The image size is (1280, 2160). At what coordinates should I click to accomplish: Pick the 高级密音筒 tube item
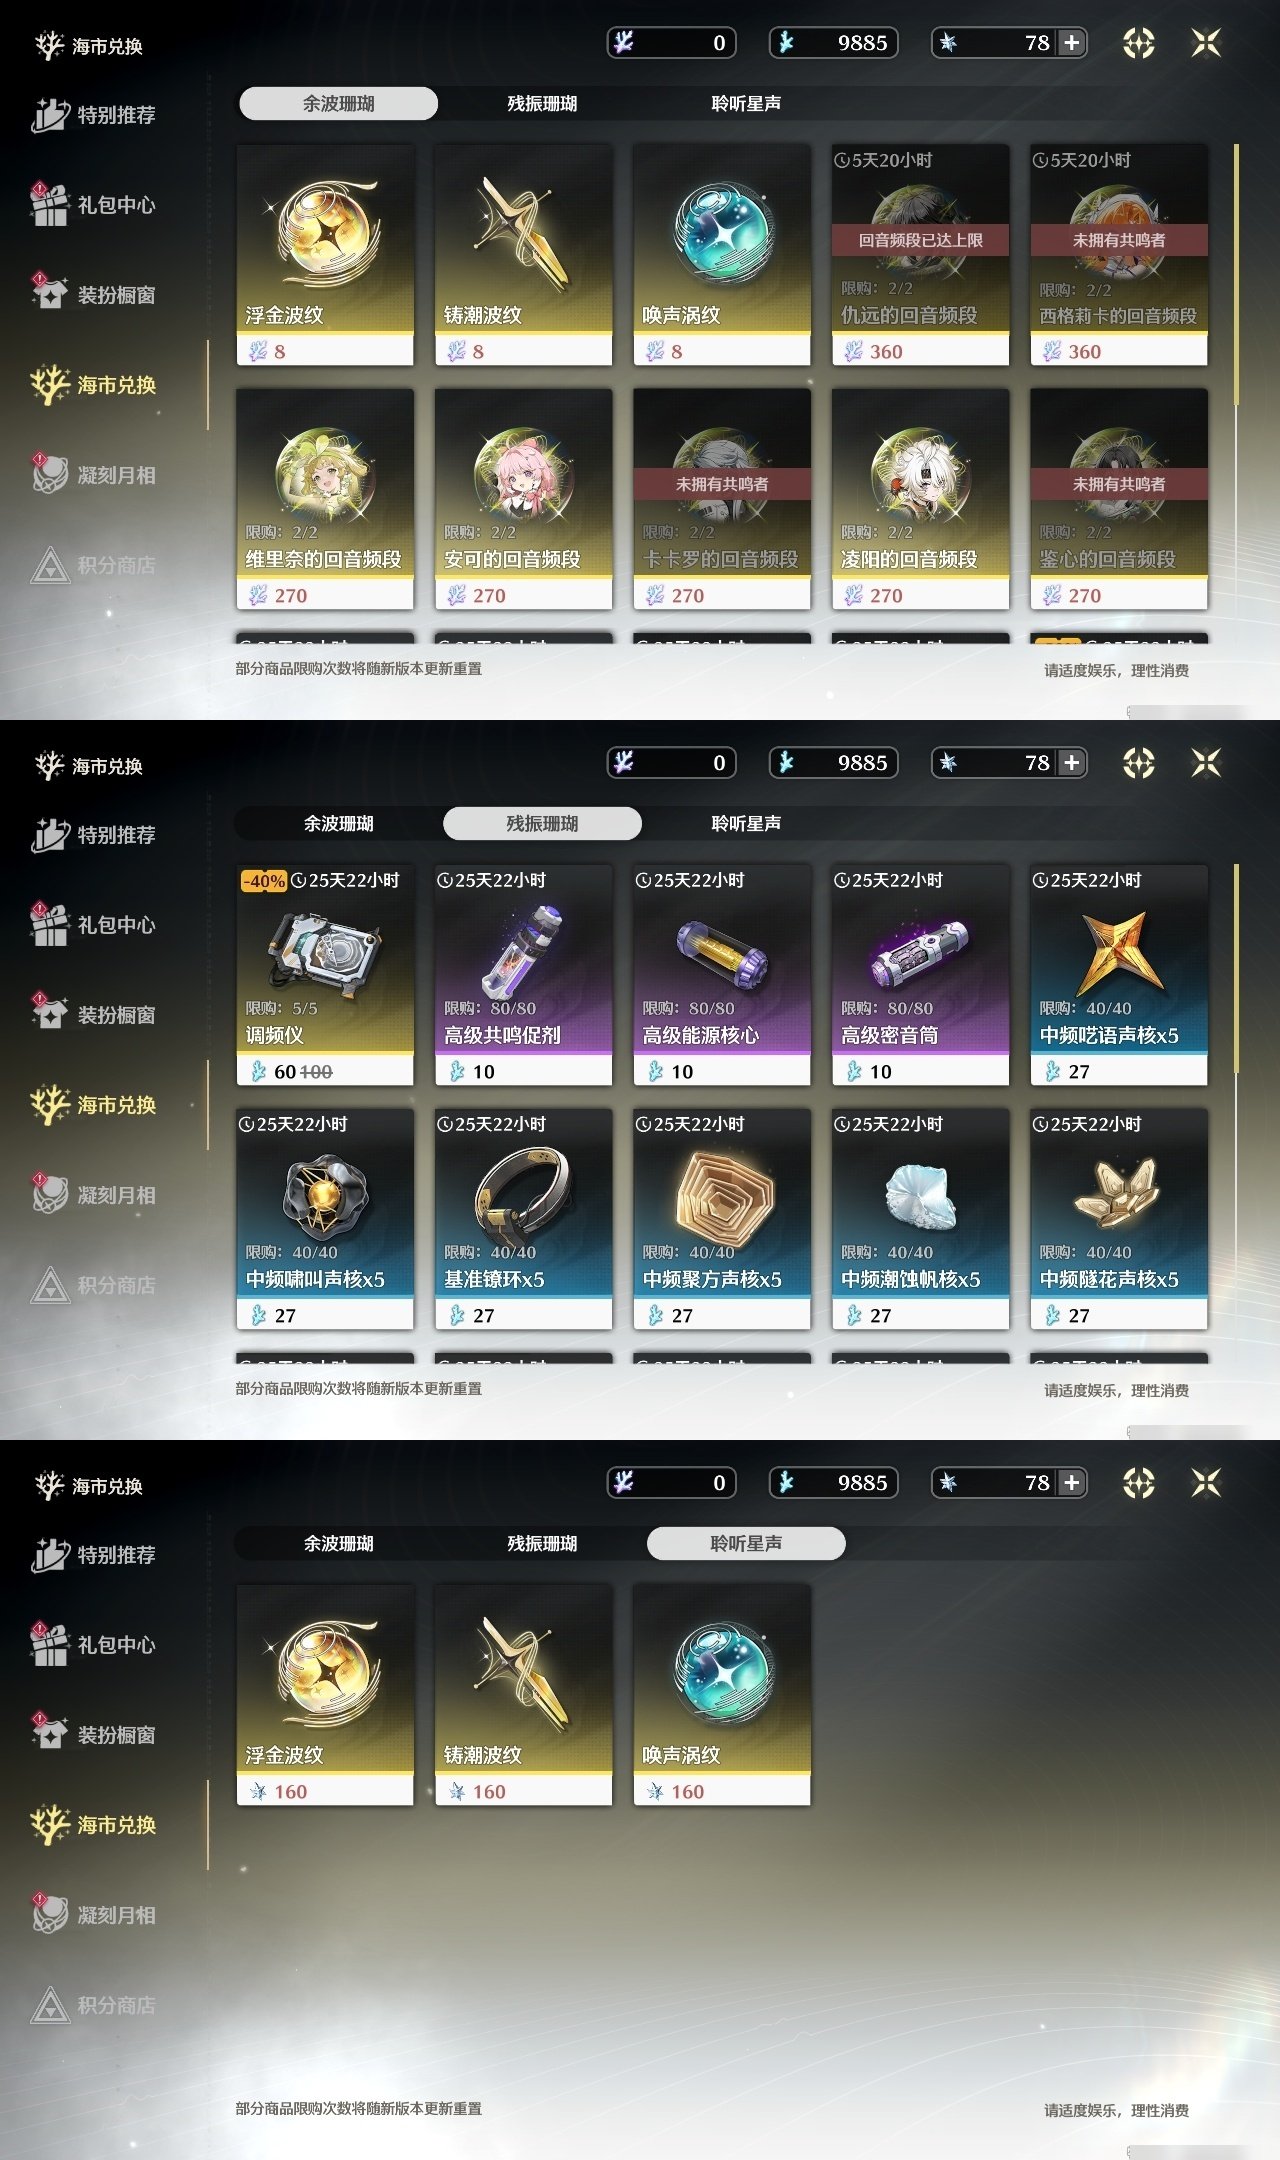click(920, 975)
